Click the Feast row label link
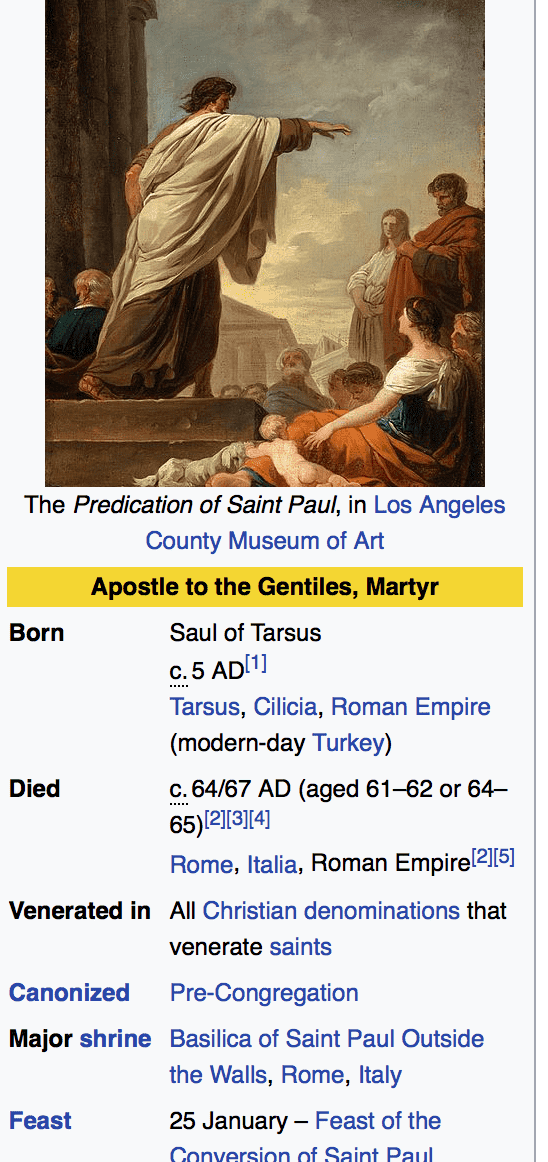This screenshot has height=1162, width=548. 40,1121
